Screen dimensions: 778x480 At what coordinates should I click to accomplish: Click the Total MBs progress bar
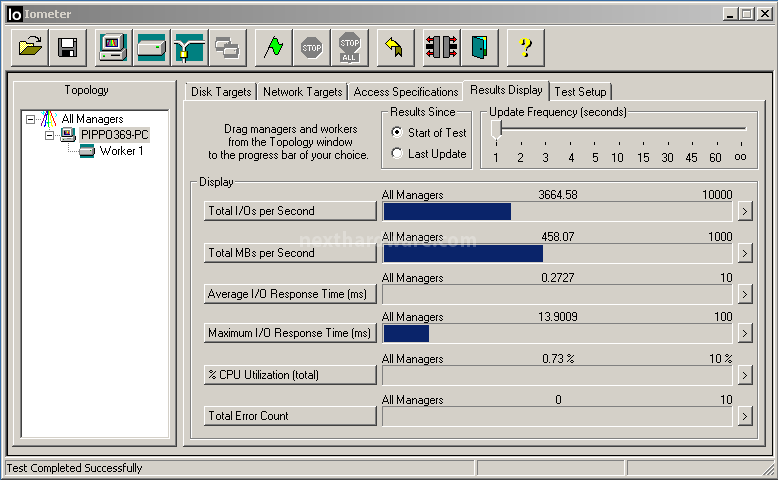[x=557, y=253]
